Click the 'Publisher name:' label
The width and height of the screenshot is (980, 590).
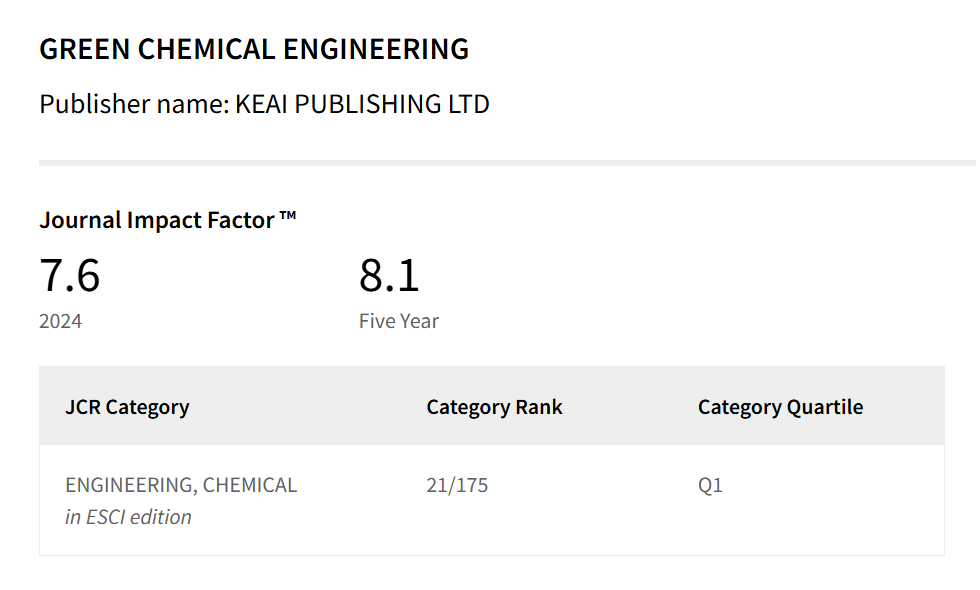pyautogui.click(x=134, y=104)
